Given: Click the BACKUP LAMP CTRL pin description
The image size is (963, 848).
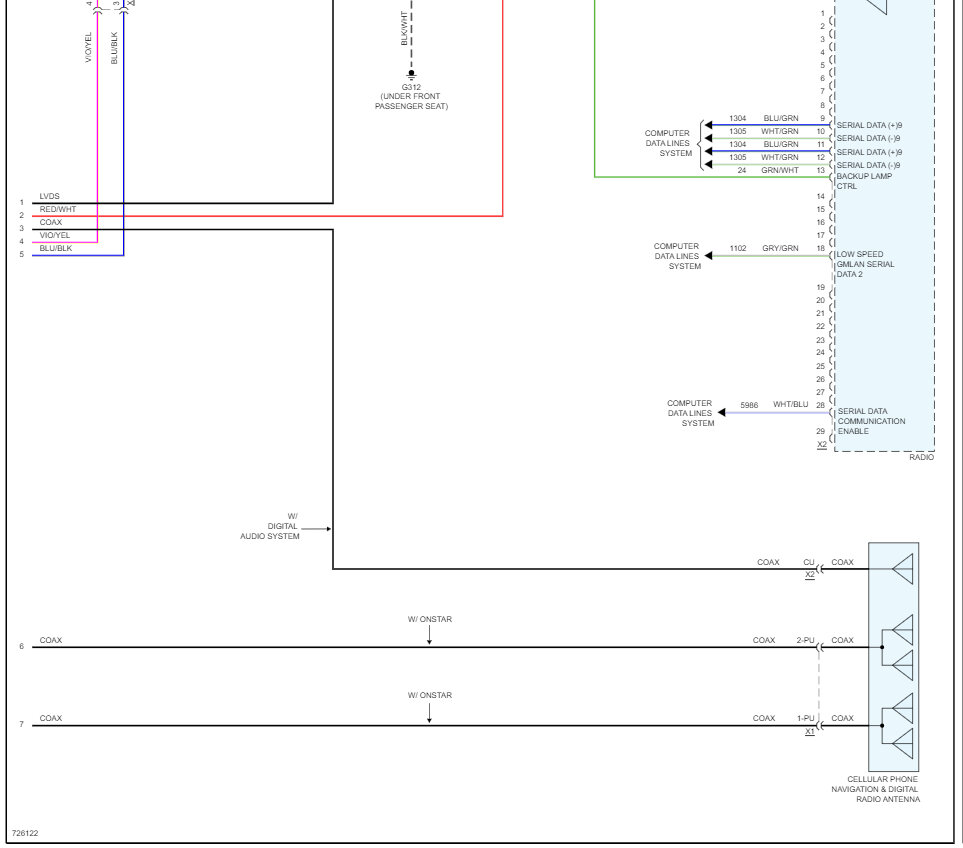Looking at the screenshot, I should tap(864, 181).
